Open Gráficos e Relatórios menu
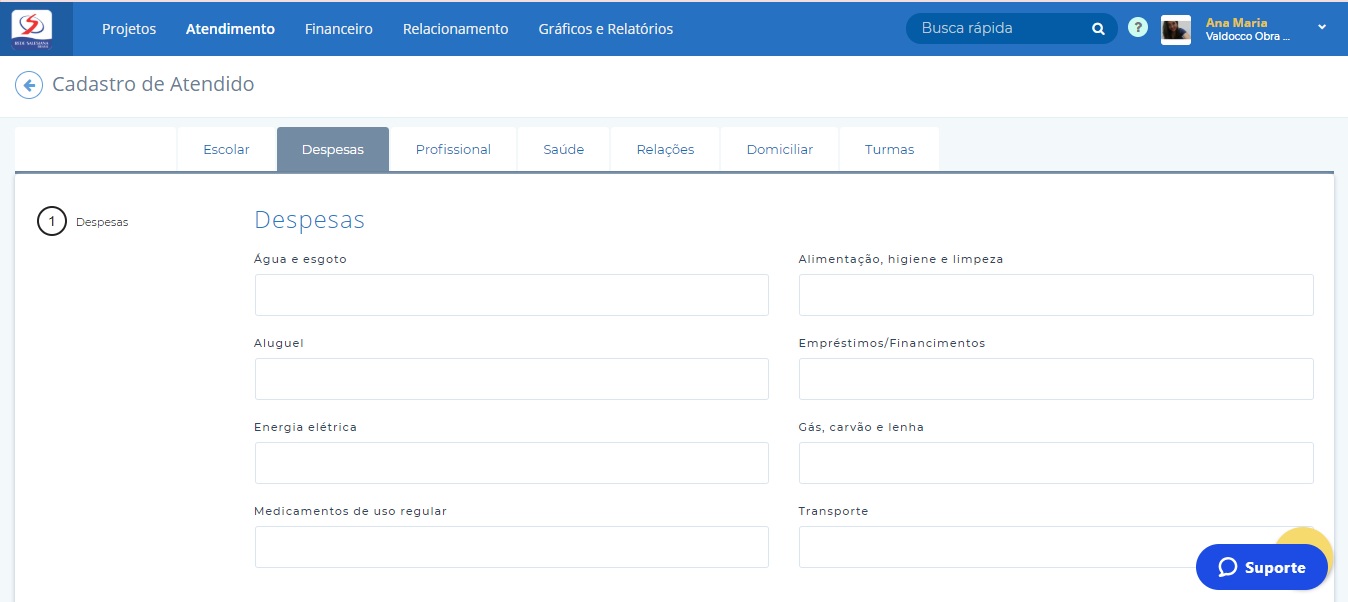The height and width of the screenshot is (602, 1348). pos(605,29)
